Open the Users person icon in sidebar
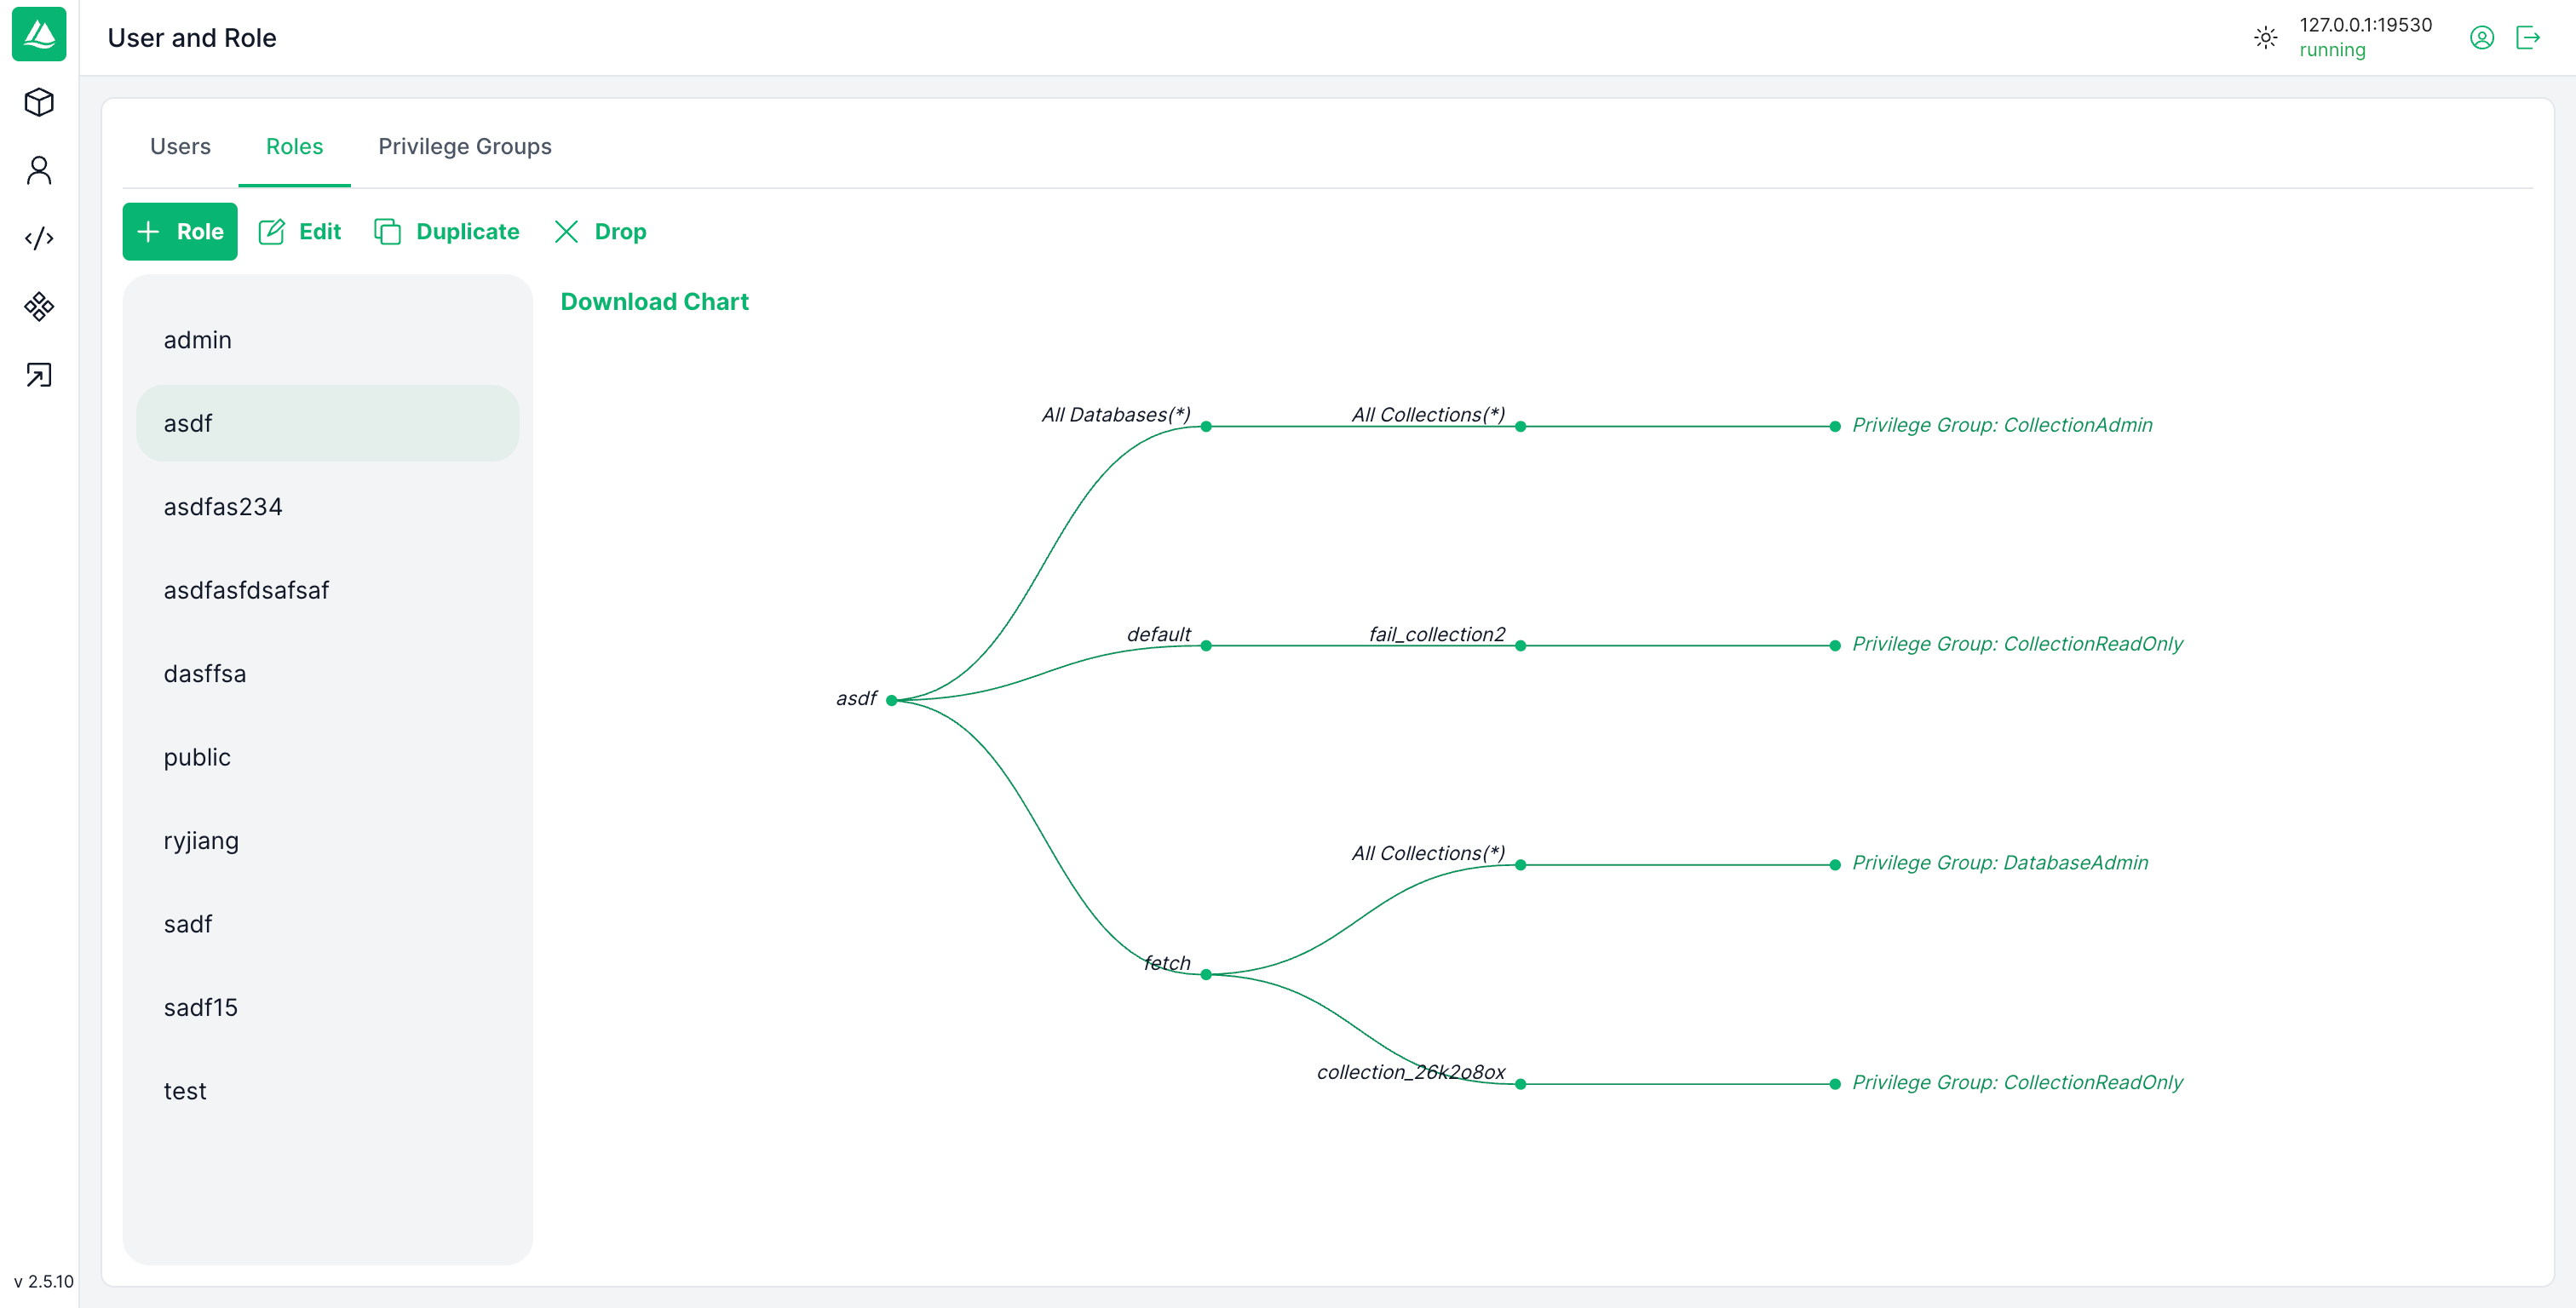 coord(39,170)
